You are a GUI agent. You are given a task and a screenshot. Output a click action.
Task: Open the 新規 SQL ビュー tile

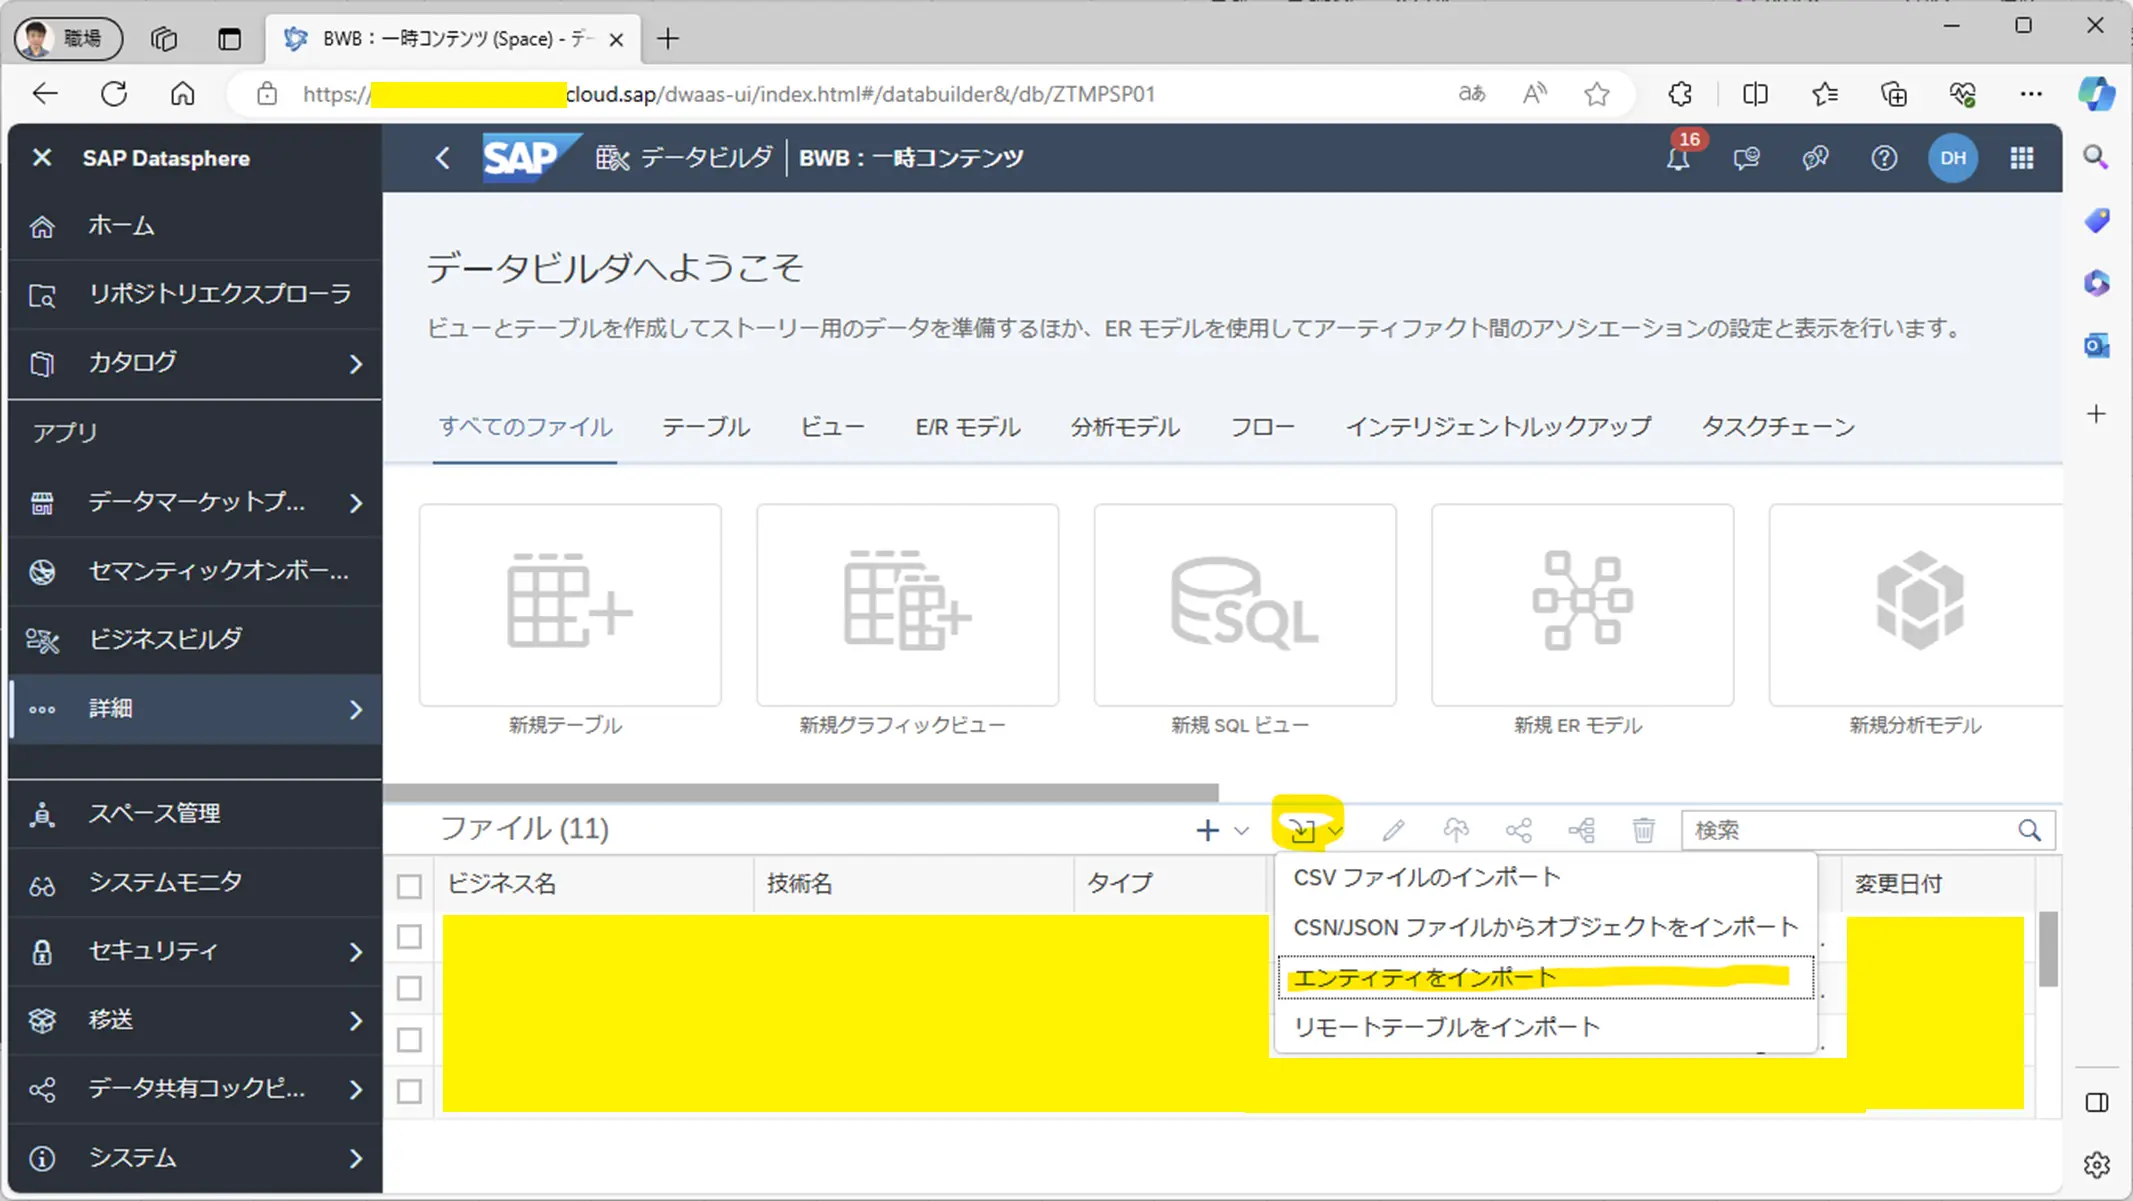(x=1245, y=605)
